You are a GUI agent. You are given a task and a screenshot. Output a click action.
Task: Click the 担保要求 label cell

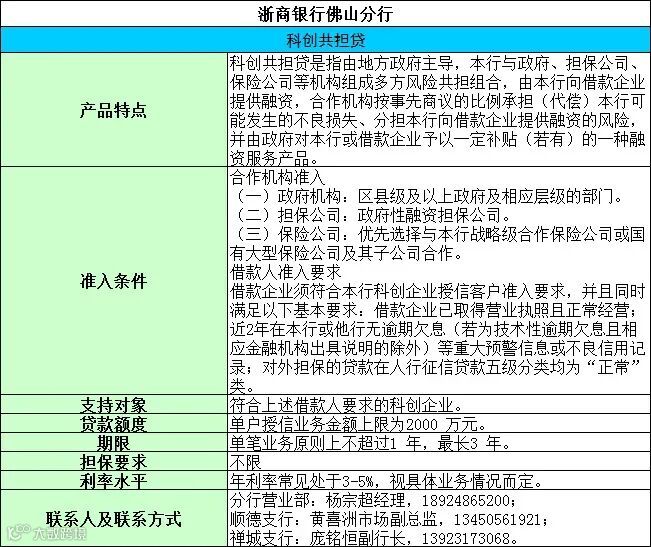coord(113,462)
